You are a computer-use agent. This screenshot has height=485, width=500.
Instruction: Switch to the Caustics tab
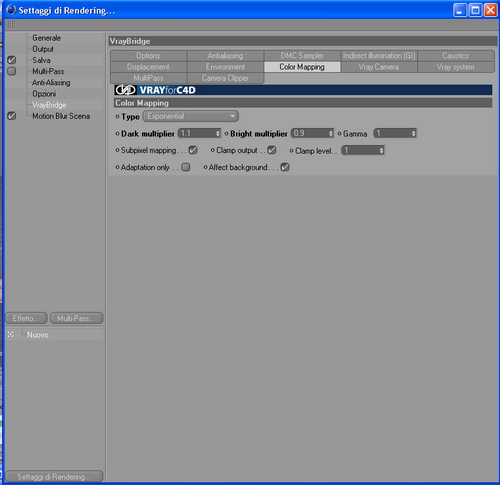tap(456, 56)
